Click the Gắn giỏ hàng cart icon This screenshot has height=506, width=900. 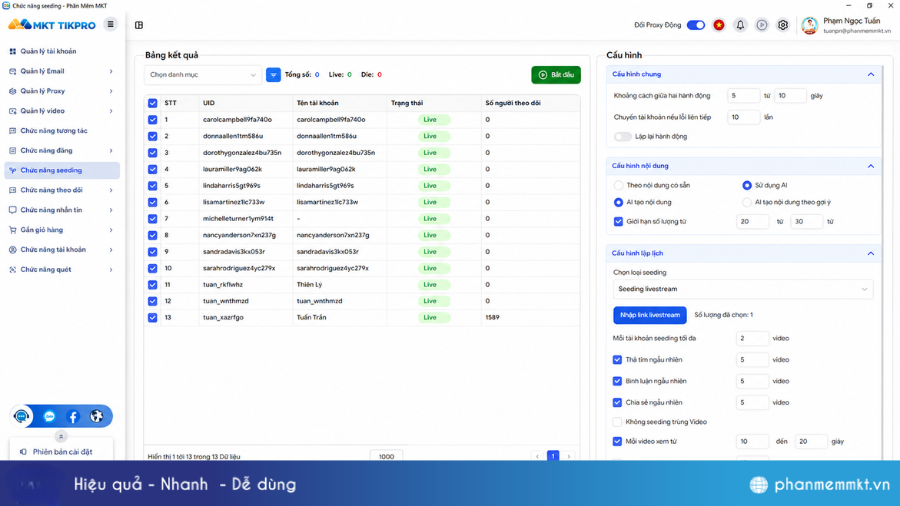(x=13, y=230)
